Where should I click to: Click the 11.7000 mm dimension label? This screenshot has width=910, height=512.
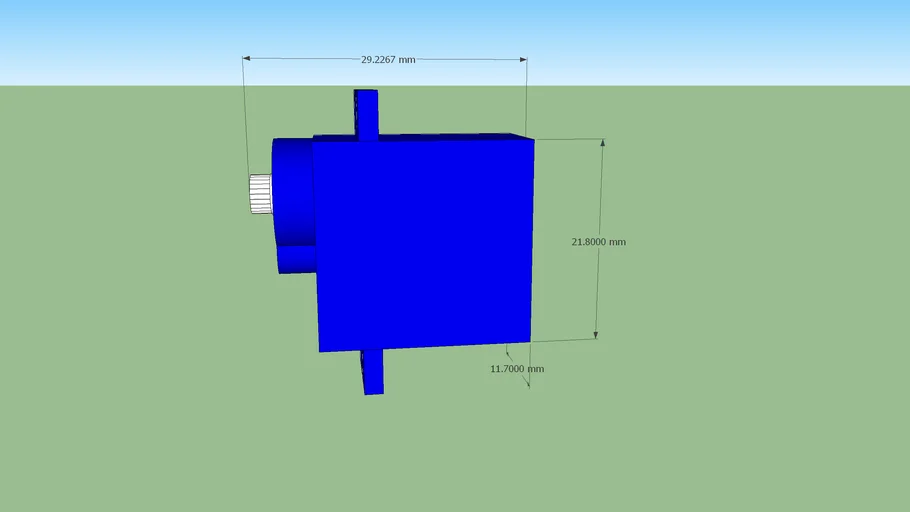[x=517, y=369]
